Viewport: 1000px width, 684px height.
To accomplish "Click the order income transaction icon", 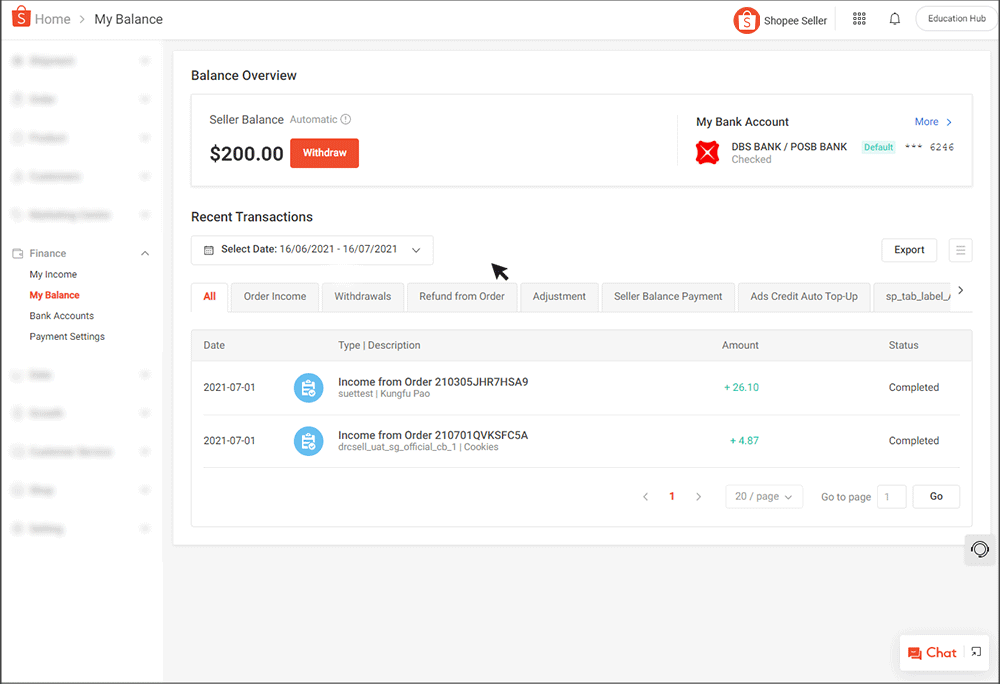I will coord(308,387).
